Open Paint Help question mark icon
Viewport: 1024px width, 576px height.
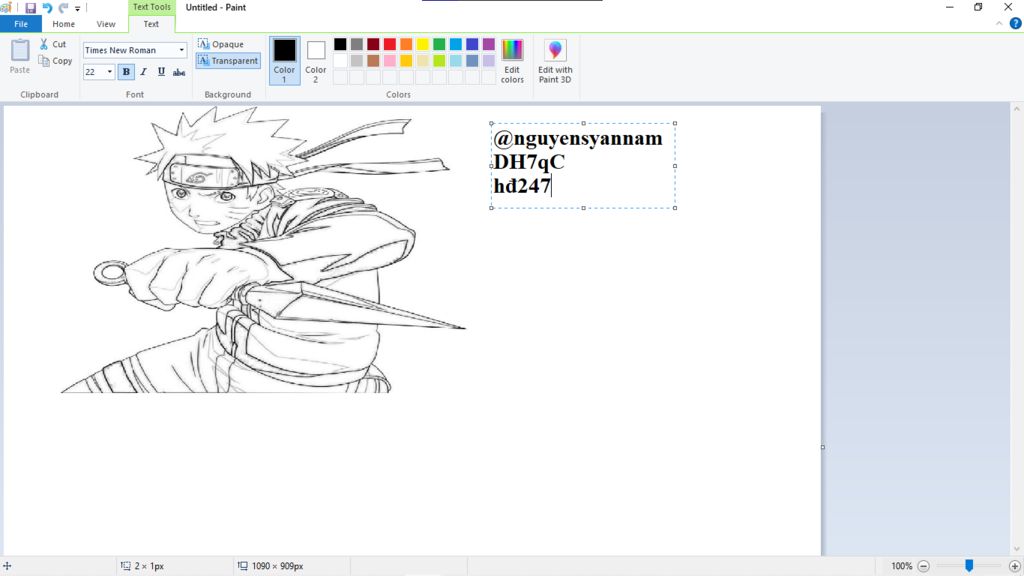click(1016, 24)
